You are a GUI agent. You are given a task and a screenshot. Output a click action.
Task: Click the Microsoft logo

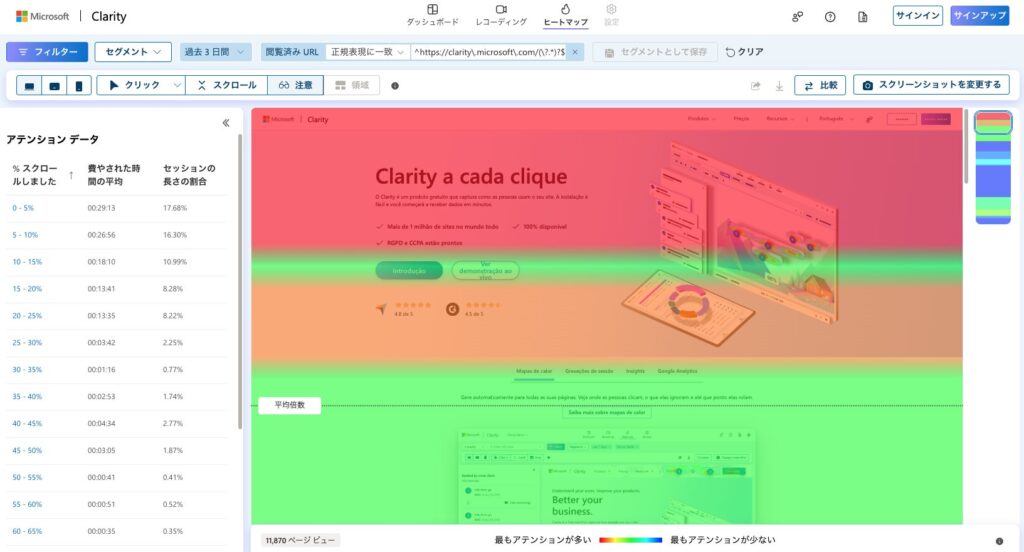pyautogui.click(x=42, y=16)
